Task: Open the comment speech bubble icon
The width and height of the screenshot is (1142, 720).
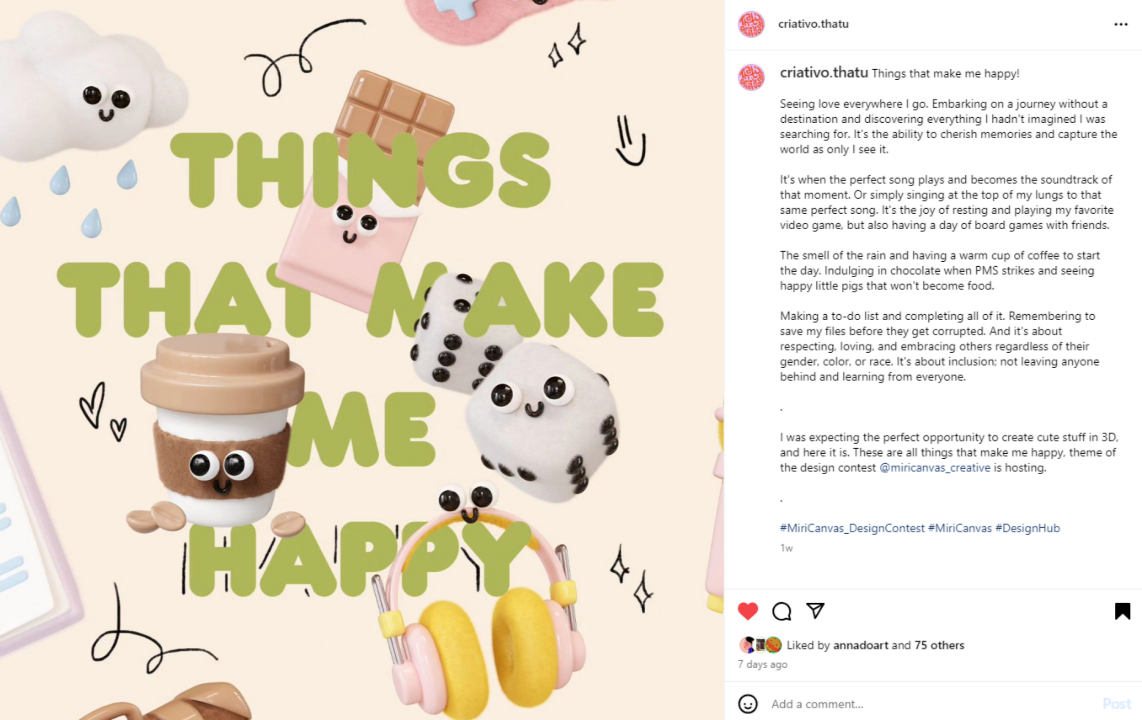Action: pyautogui.click(x=782, y=611)
